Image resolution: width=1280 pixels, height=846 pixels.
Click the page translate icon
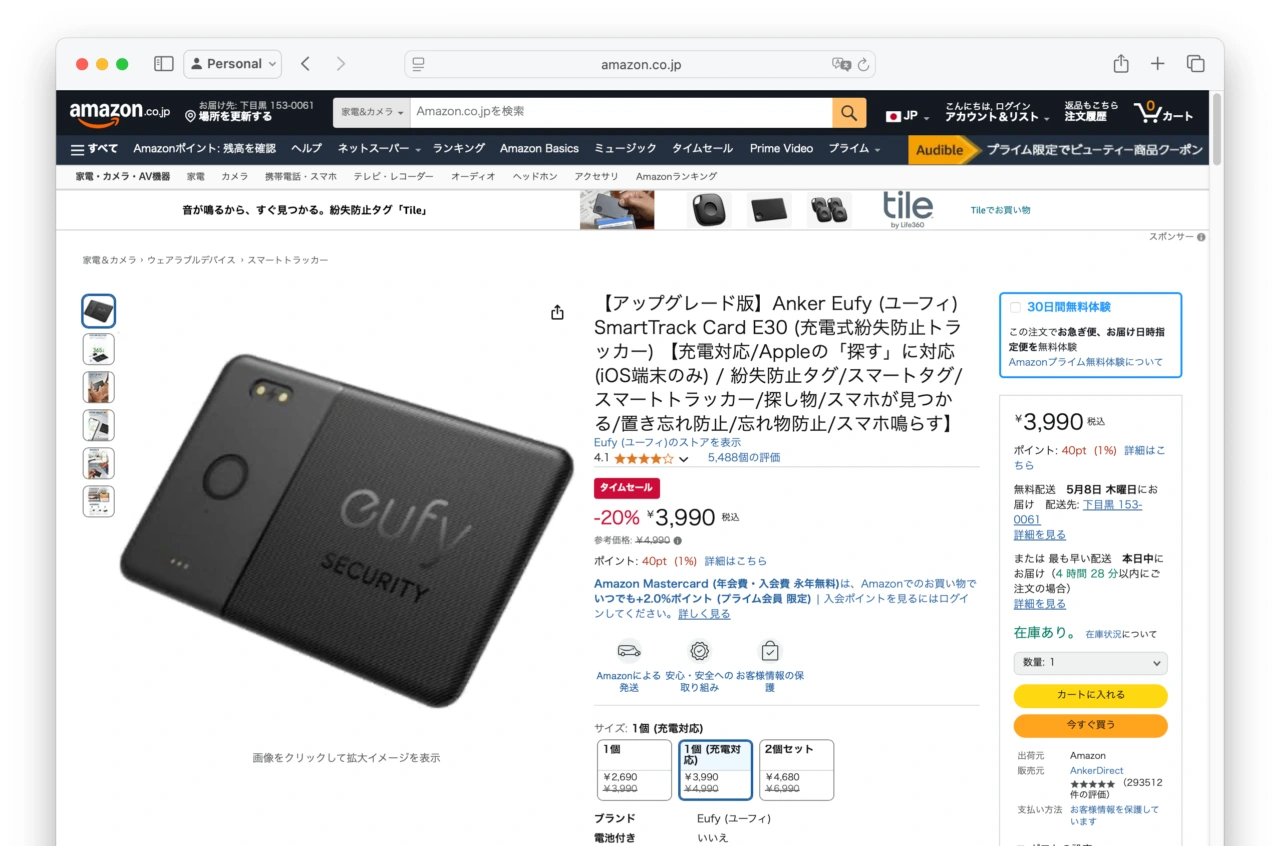[x=841, y=64]
